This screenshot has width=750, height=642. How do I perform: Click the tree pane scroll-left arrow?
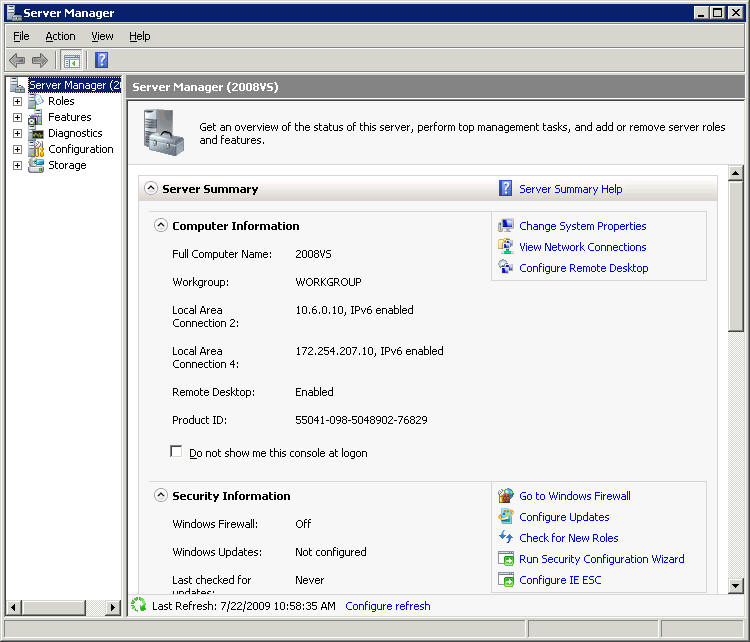pos(13,608)
